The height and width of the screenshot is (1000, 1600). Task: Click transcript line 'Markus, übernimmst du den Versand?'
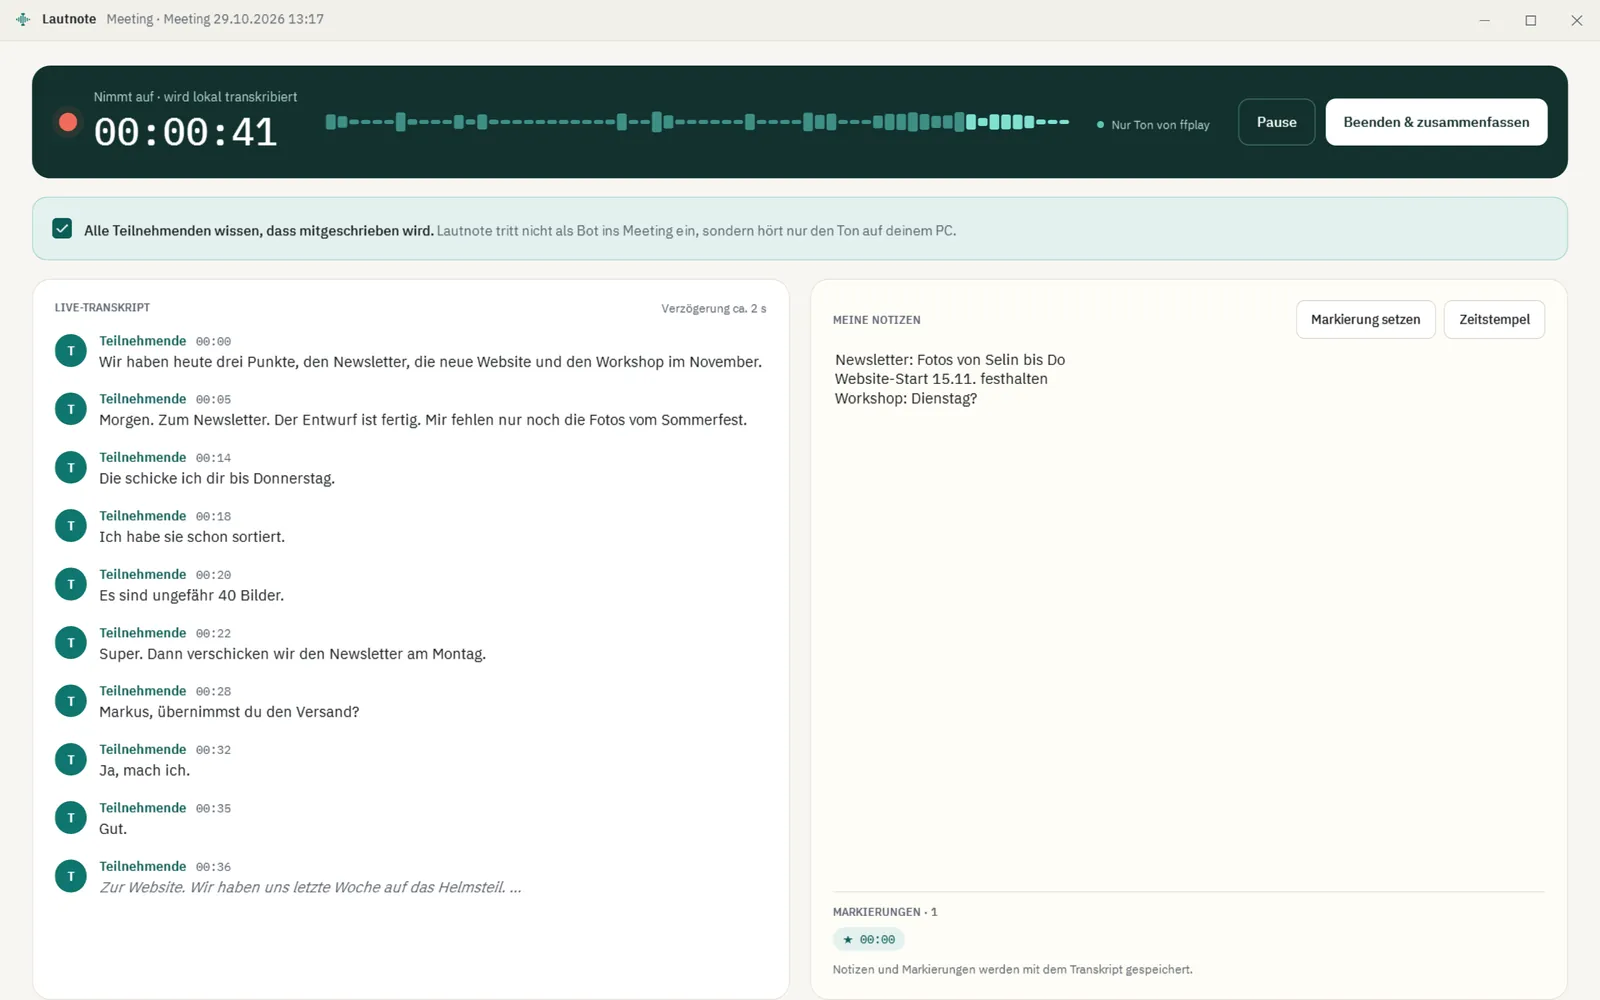pos(229,712)
